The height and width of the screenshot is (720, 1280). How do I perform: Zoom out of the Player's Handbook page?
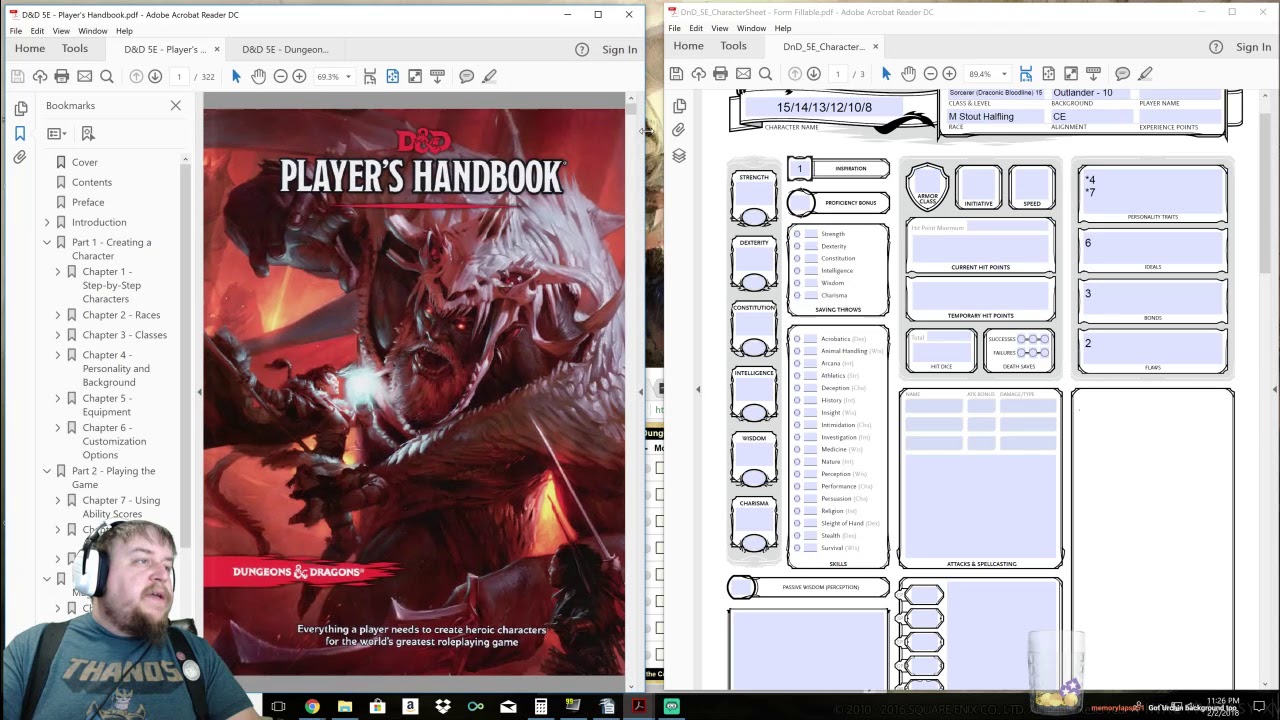point(280,76)
